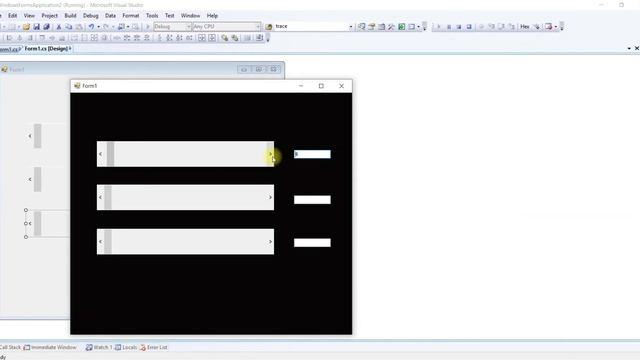Click the Save All toolbar icon
This screenshot has width=640, height=360.
tap(46, 27)
